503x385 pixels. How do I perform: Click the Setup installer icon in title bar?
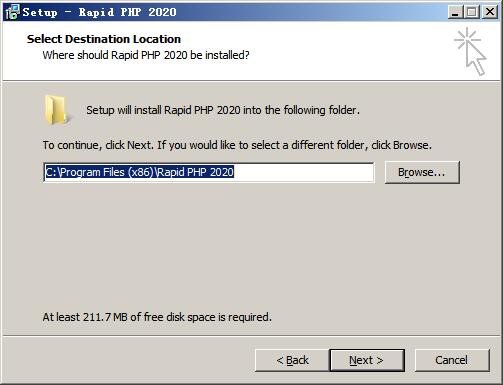click(x=12, y=12)
